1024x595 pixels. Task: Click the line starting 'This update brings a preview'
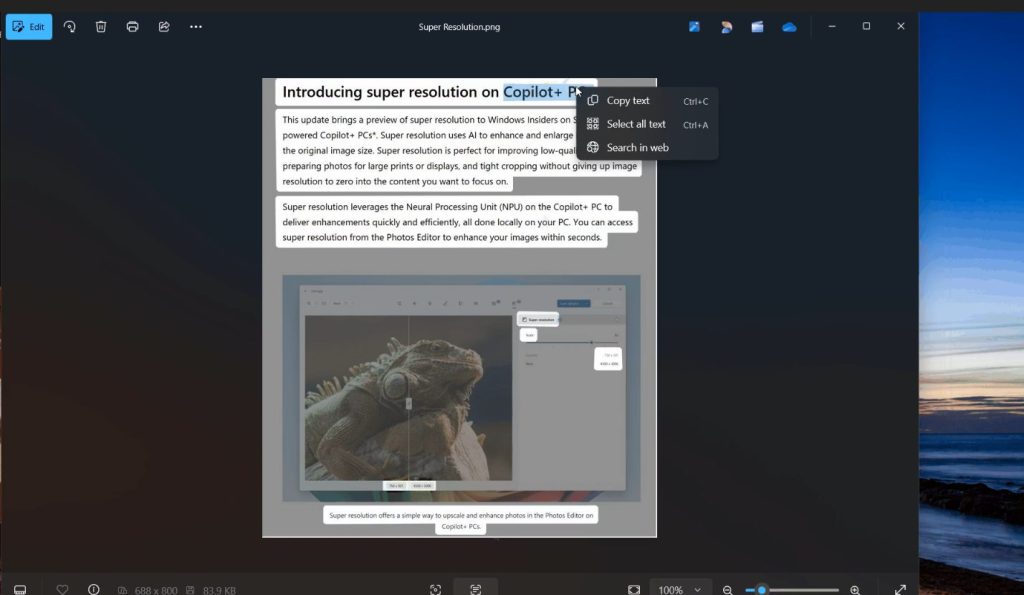[x=429, y=120]
